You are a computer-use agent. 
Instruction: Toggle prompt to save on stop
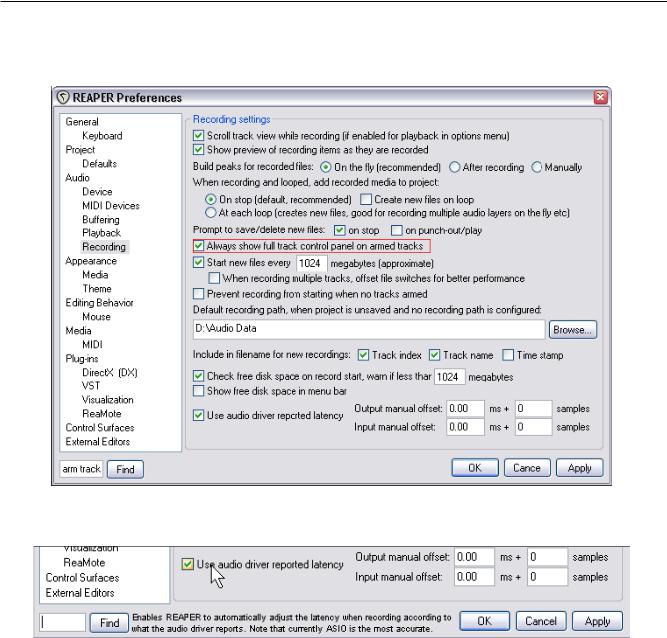339,230
